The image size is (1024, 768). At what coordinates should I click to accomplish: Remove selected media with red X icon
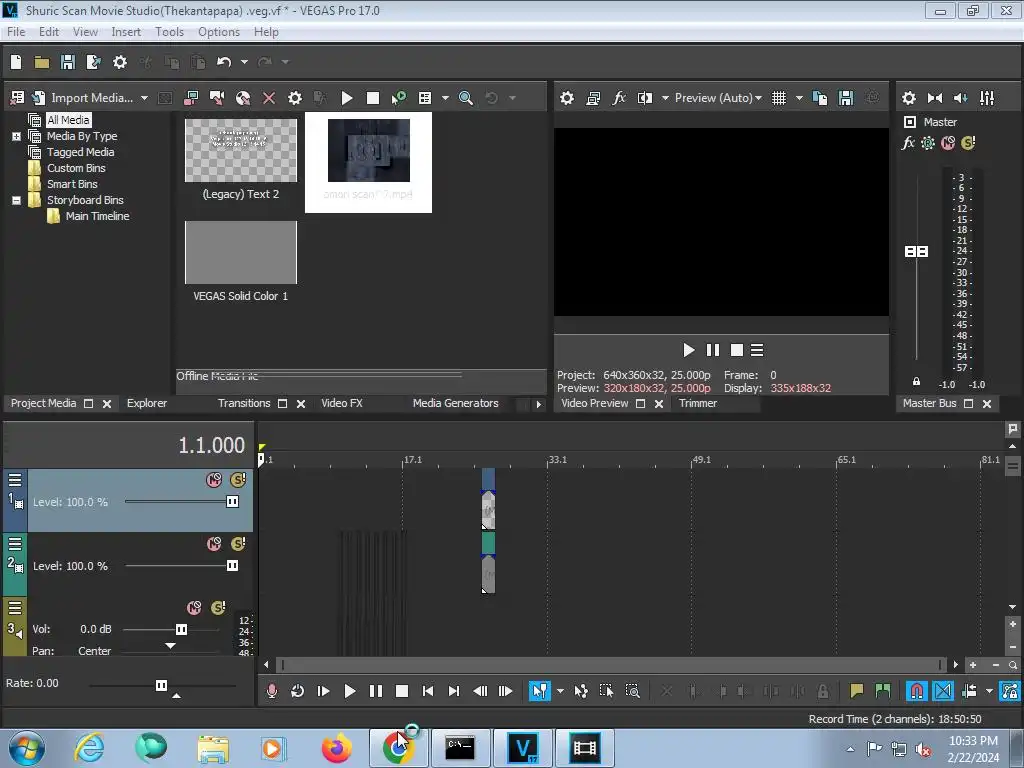tap(268, 98)
